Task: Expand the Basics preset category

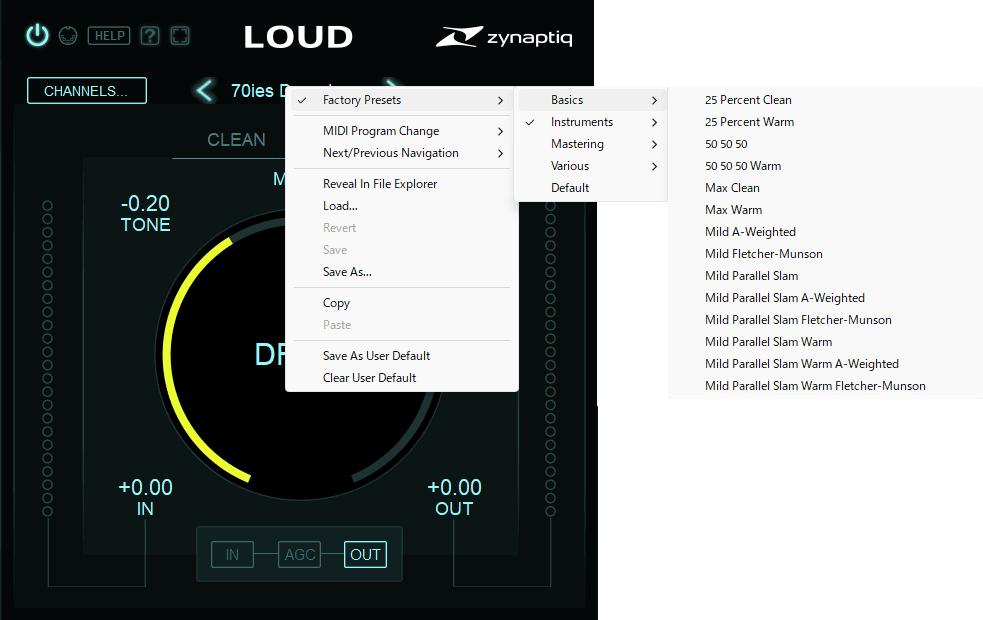Action: [591, 100]
